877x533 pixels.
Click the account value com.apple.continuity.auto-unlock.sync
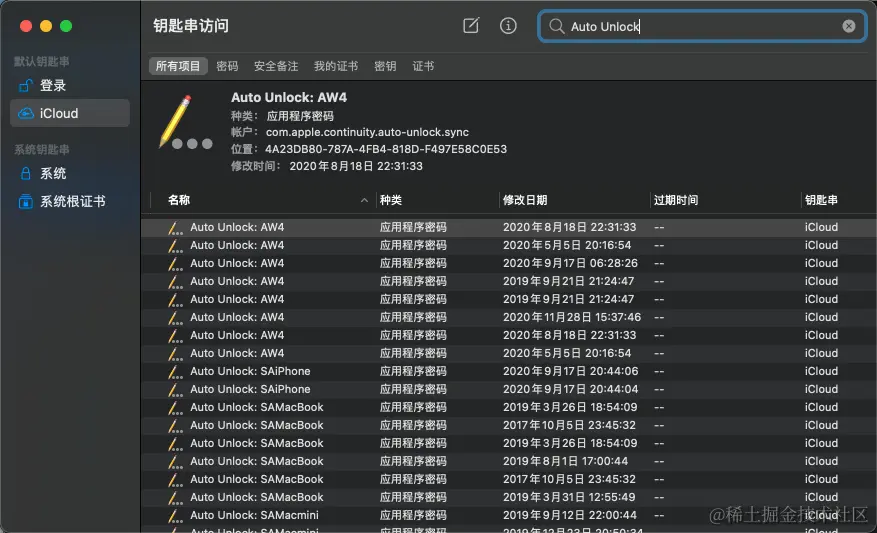click(x=367, y=133)
